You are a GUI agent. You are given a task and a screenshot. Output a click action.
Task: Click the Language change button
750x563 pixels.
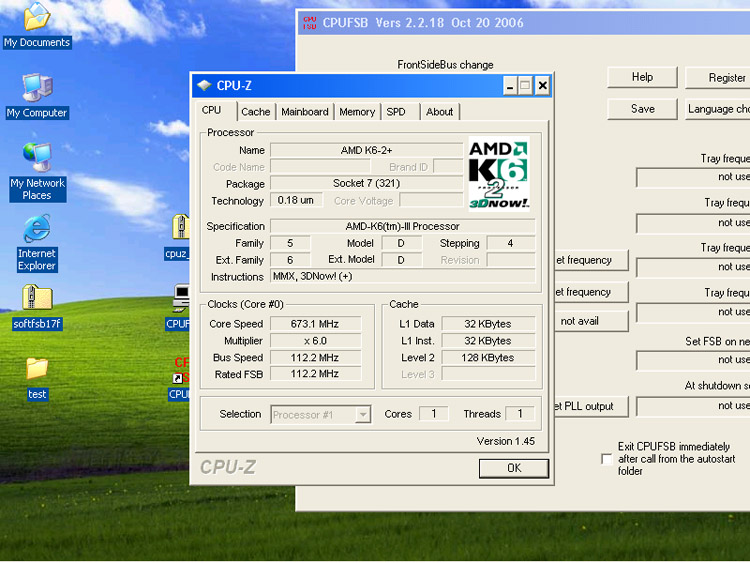717,109
